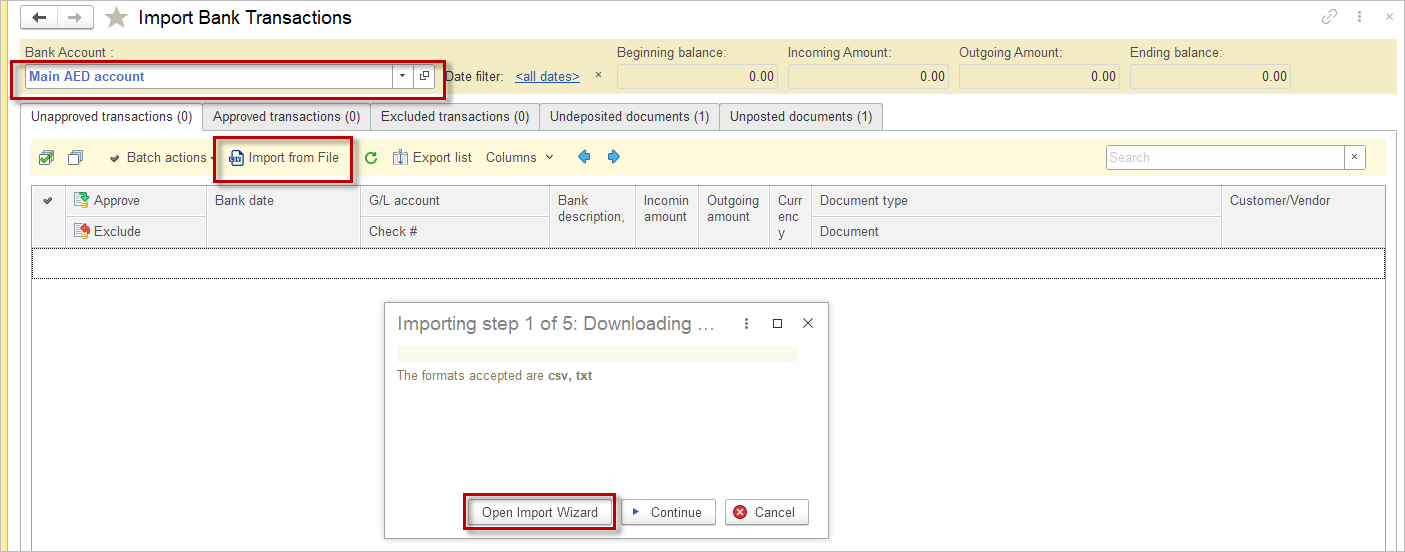Click into the Search field

1224,158
